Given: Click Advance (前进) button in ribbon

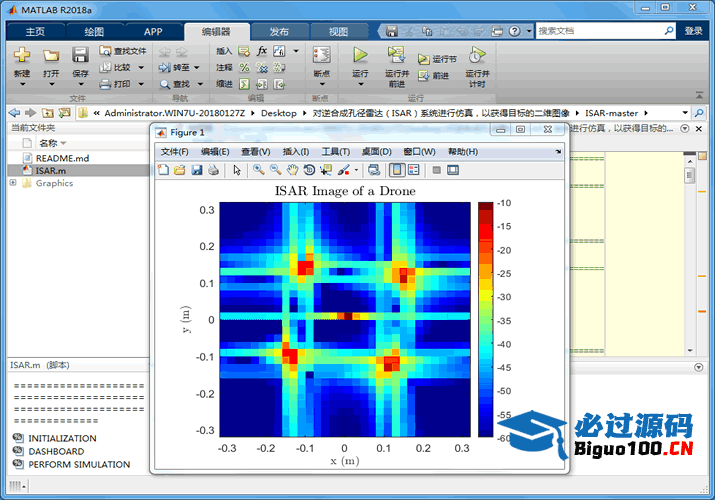Looking at the screenshot, I should pos(434,76).
